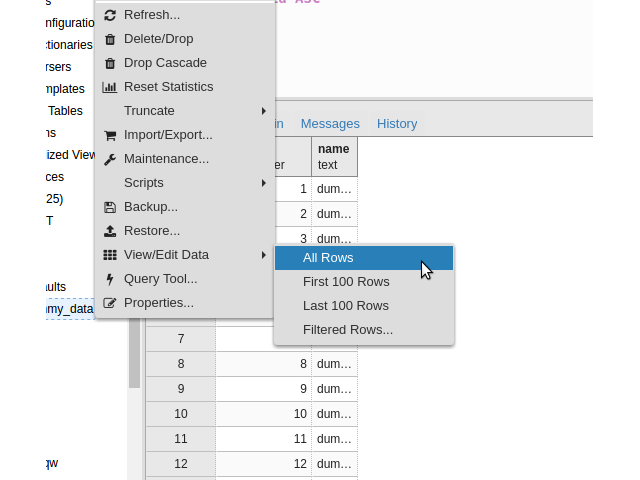640x480 pixels.
Task: Expand the View/Edit Data submenu arrow
Action: (264, 255)
